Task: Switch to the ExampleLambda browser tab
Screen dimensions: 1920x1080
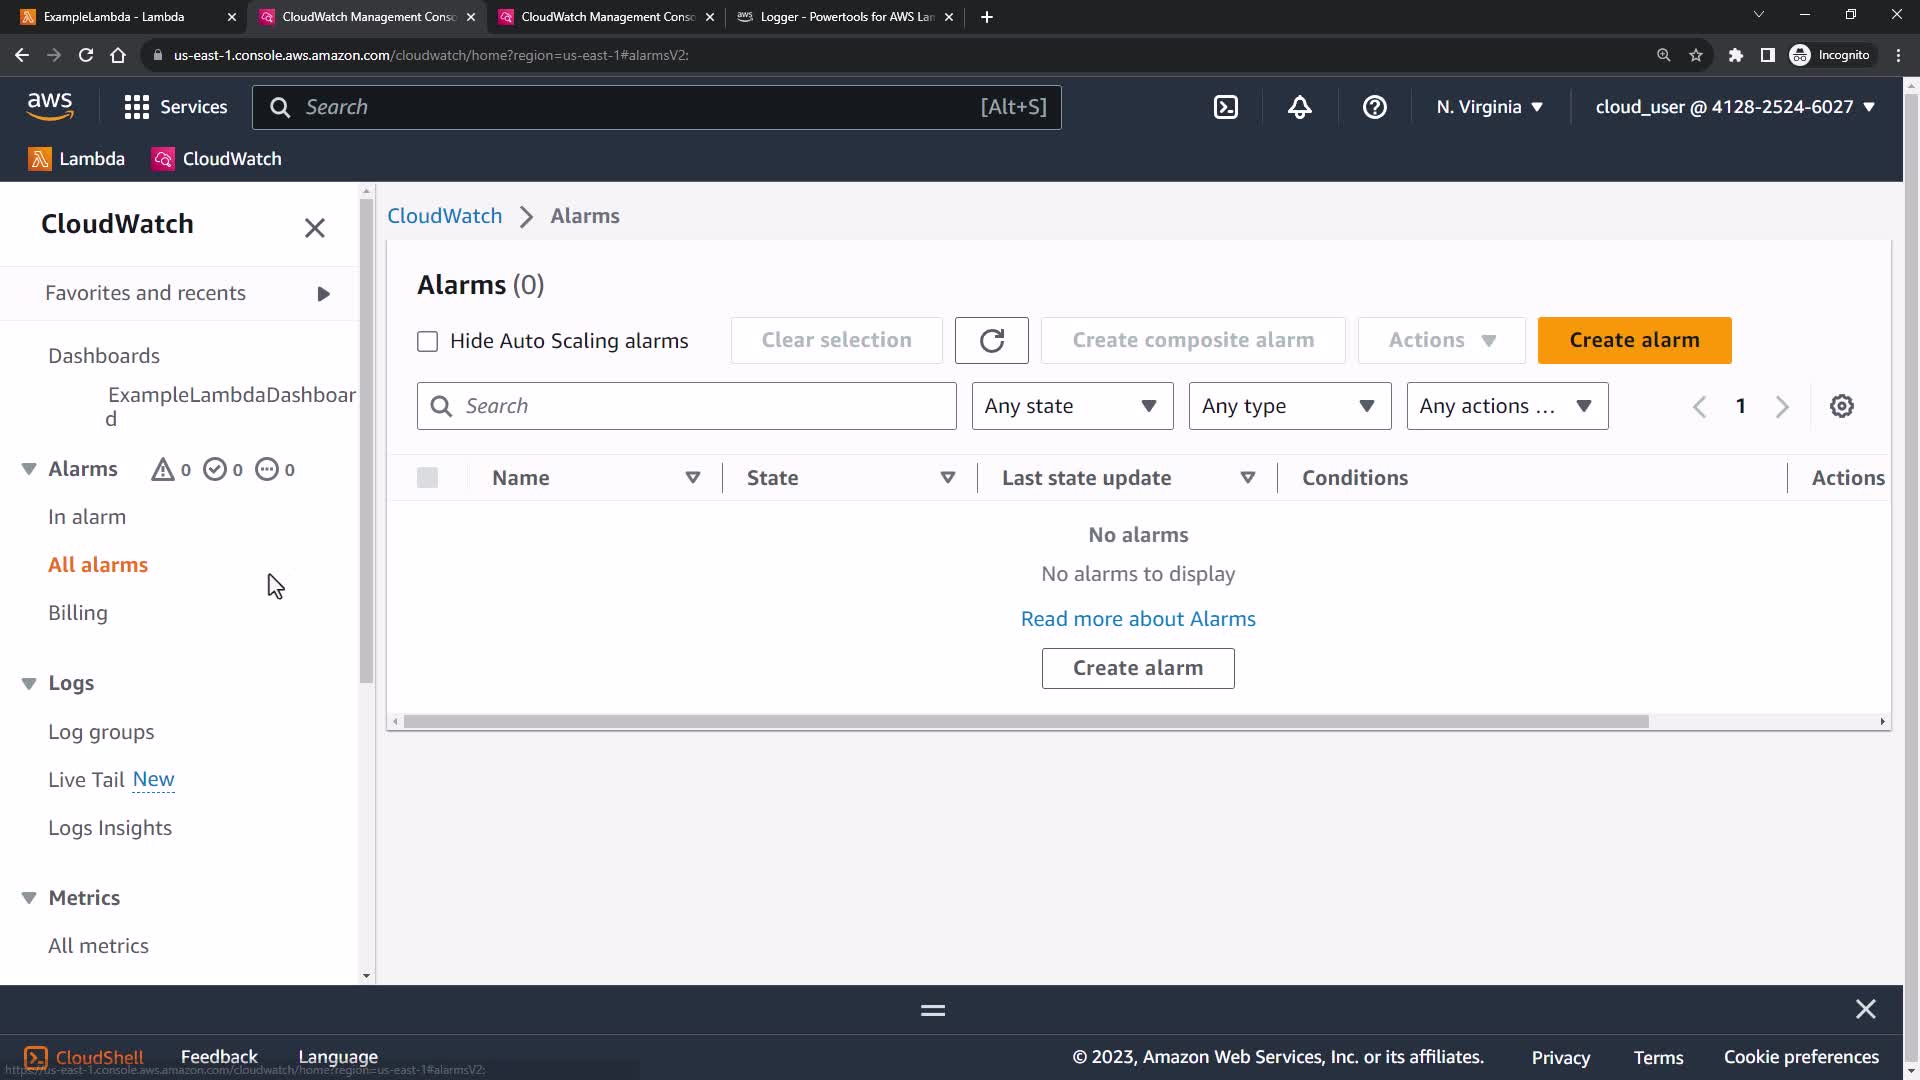Action: 115,17
